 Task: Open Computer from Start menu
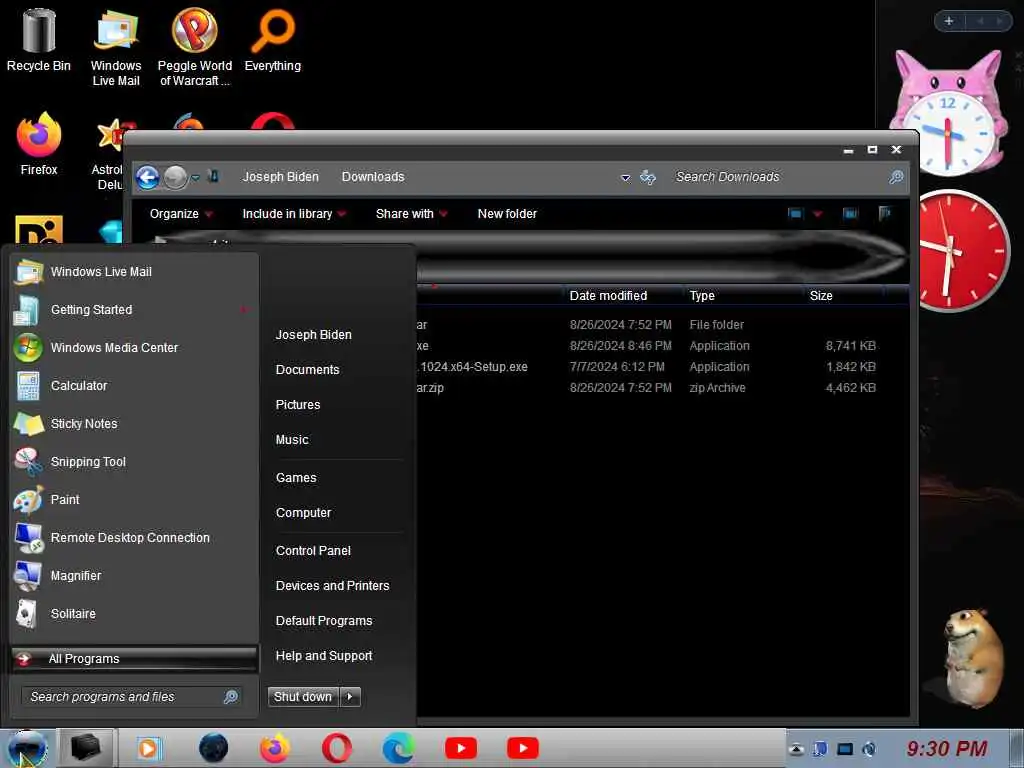(303, 513)
